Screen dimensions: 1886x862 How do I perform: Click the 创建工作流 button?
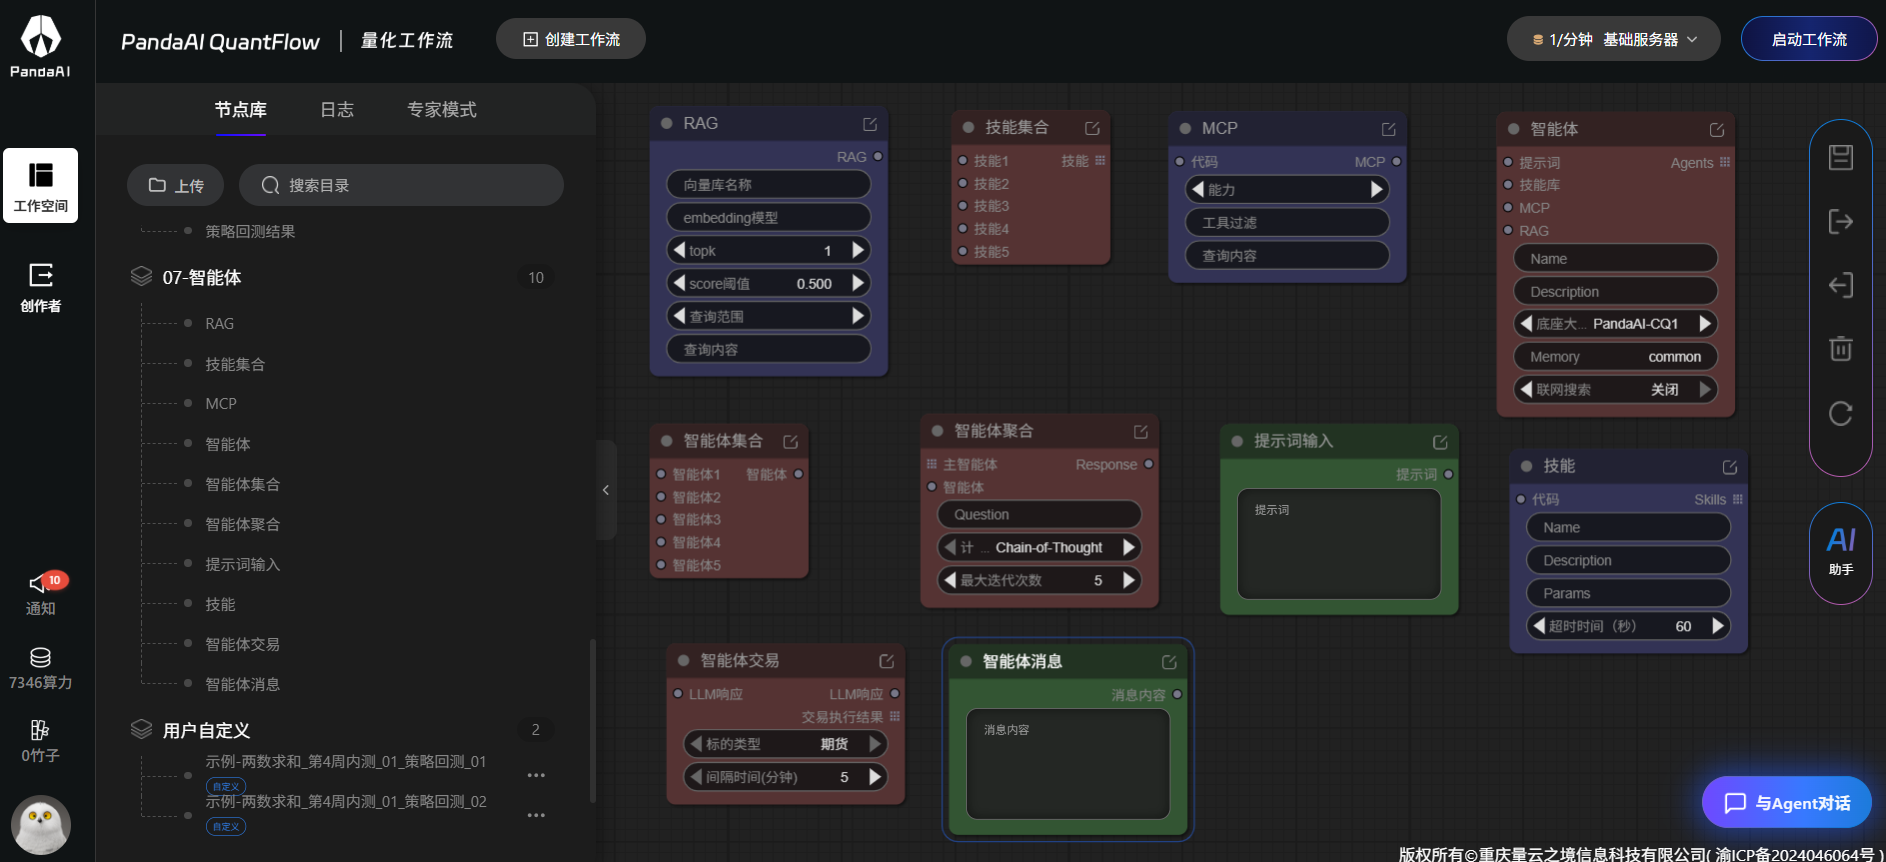point(571,40)
